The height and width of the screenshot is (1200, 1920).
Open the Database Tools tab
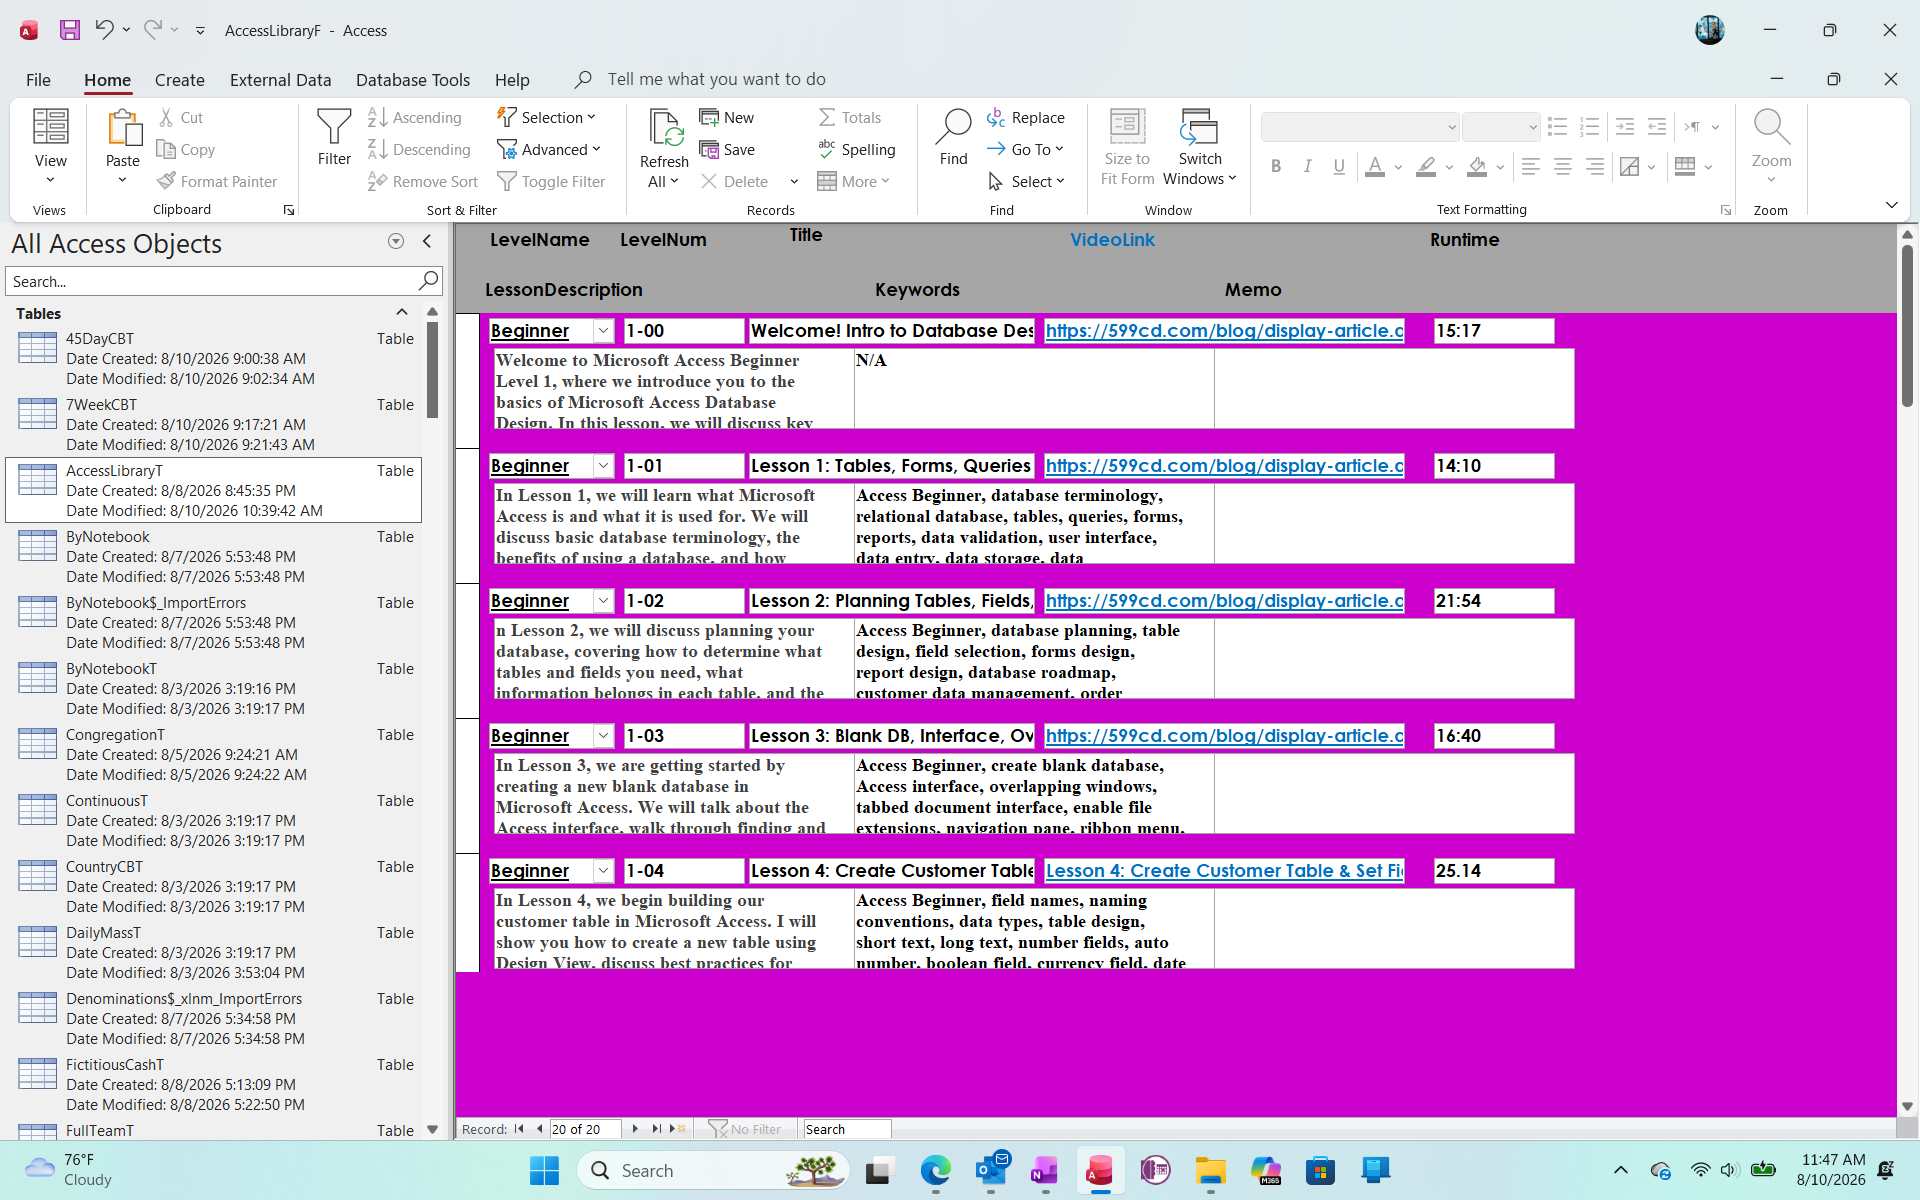tap(413, 80)
